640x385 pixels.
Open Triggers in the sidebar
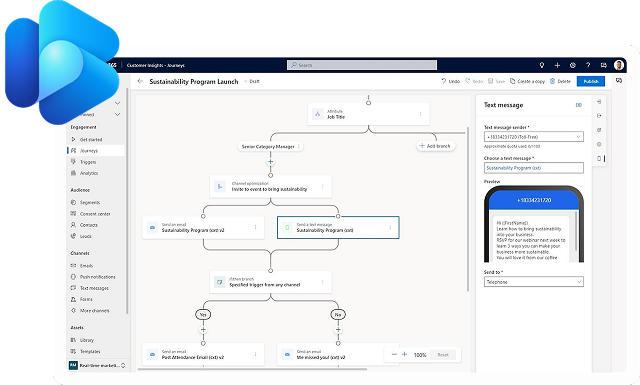click(x=88, y=162)
